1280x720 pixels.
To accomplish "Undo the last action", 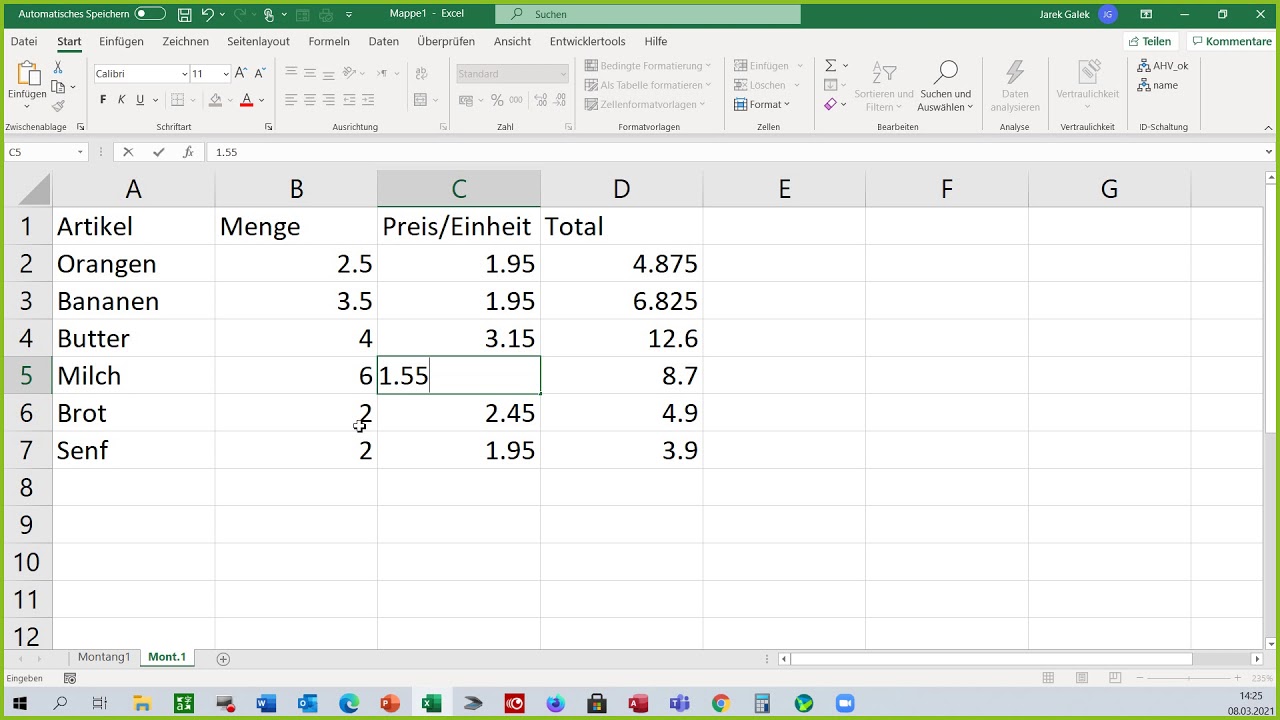I will point(207,14).
